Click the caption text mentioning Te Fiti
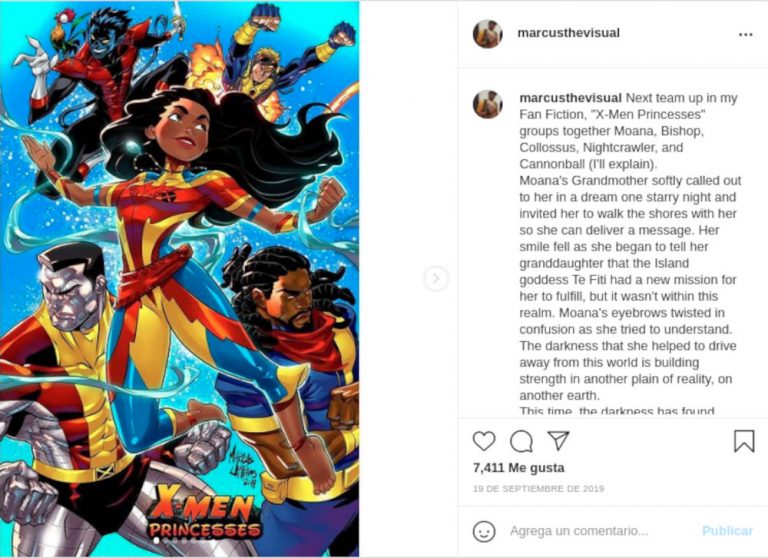This screenshot has width=768, height=558. click(x=628, y=280)
